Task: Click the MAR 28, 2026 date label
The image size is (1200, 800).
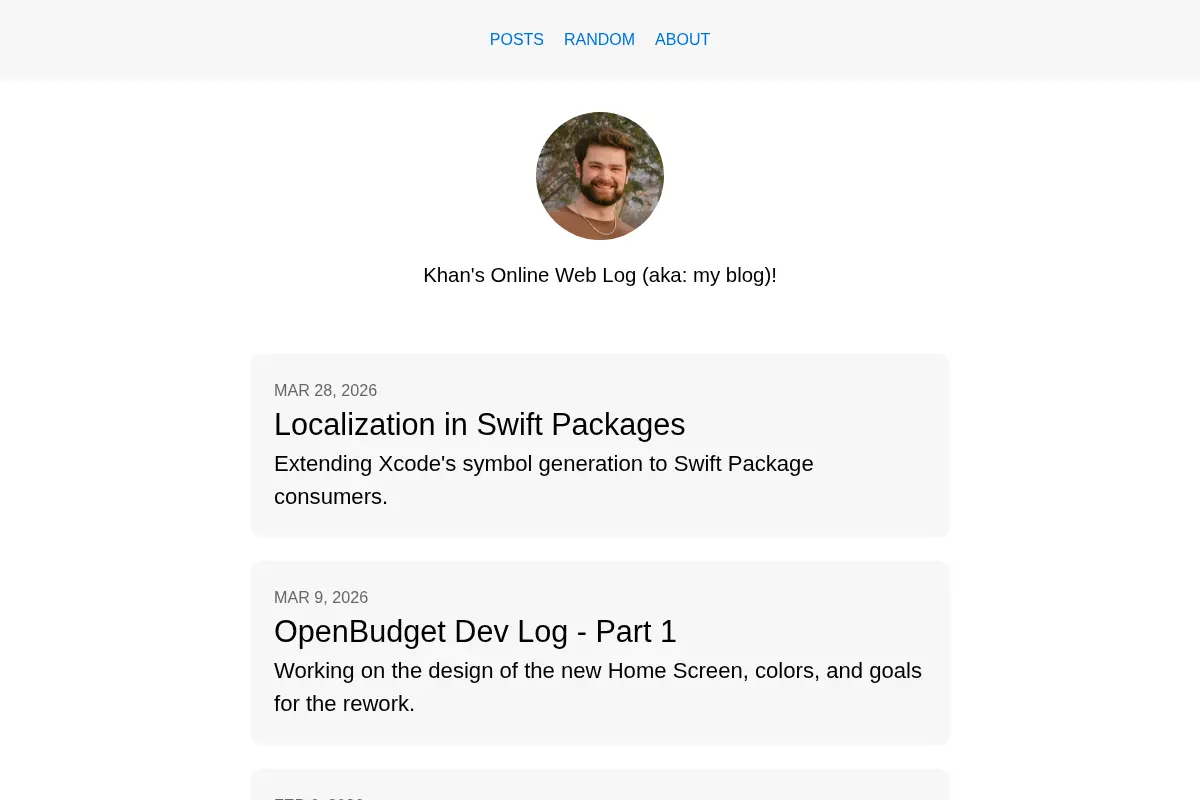Action: pyautogui.click(x=325, y=391)
